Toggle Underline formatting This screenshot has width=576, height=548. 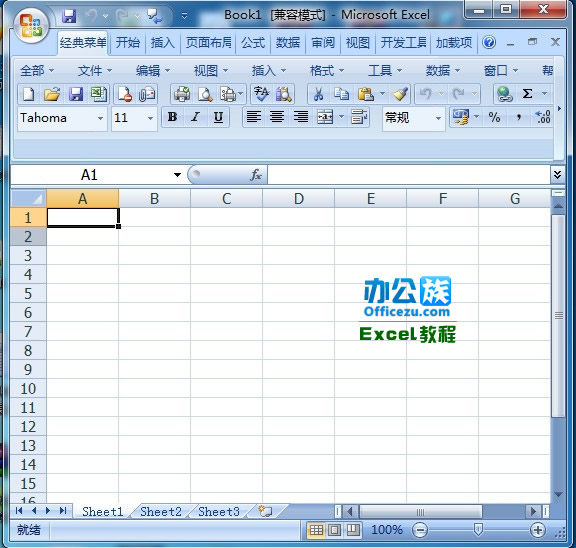pyautogui.click(x=219, y=117)
